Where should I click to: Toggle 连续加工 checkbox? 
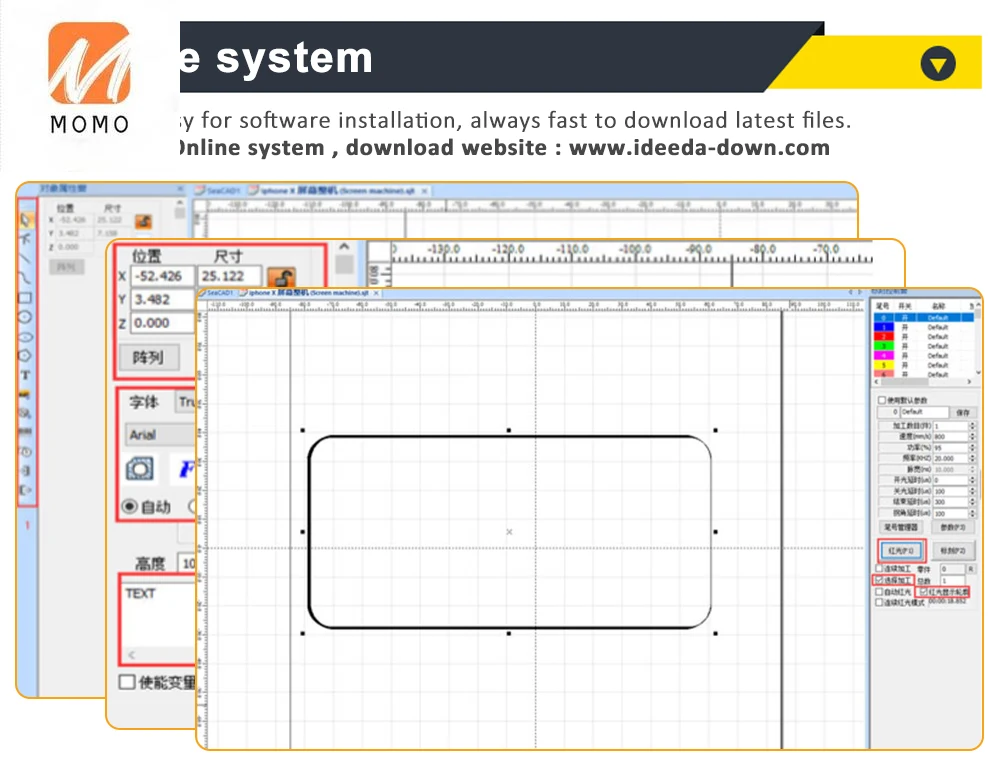click(x=879, y=568)
